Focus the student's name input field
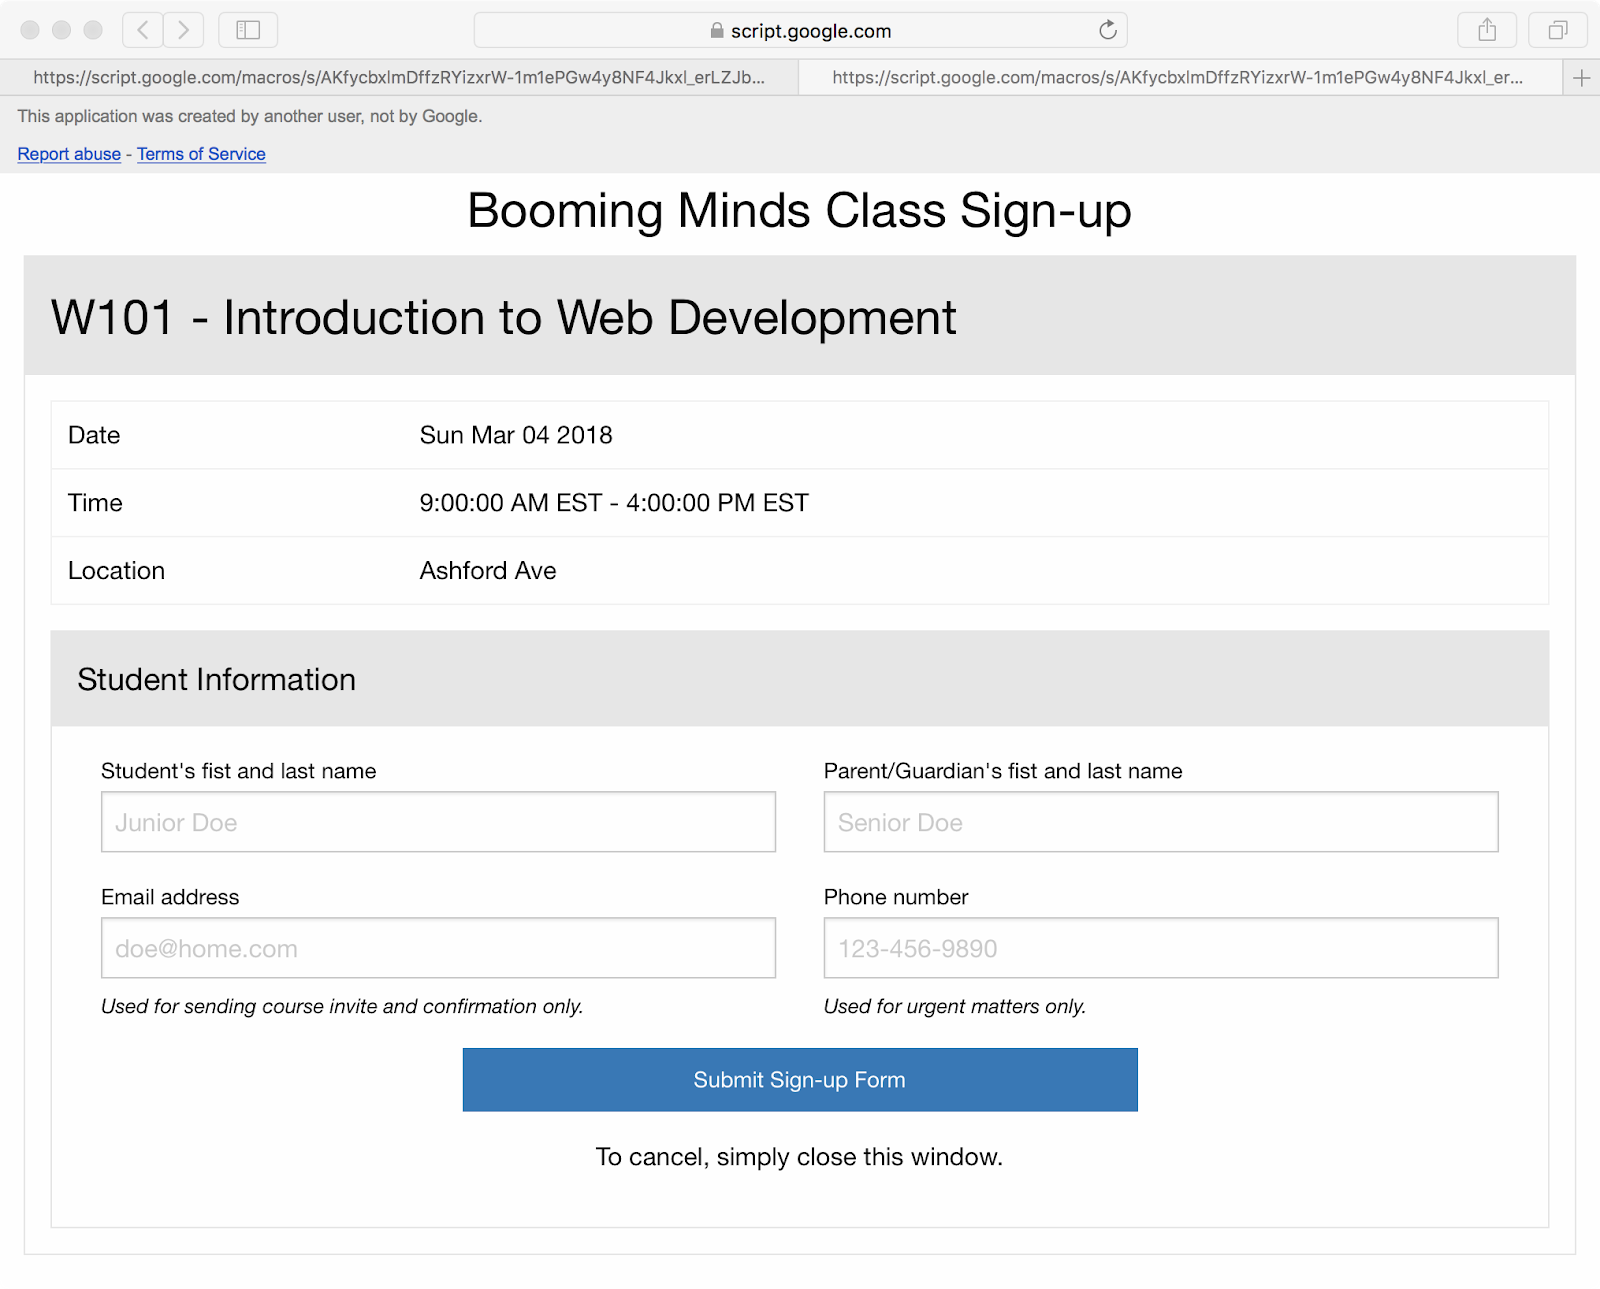Viewport: 1600px width, 1289px height. tap(438, 822)
